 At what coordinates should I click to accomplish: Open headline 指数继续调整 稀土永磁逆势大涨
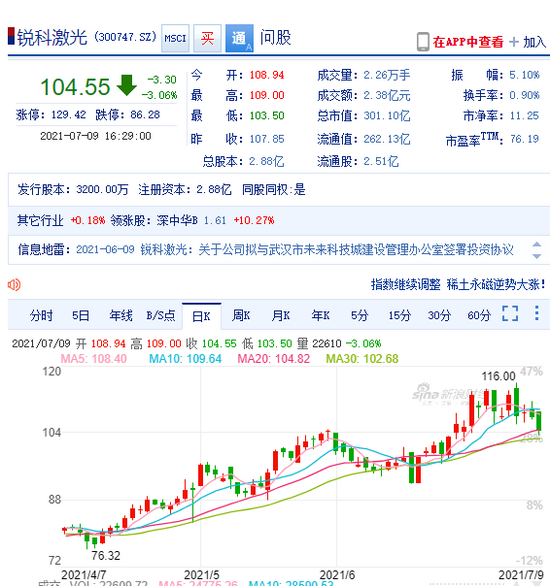[458, 285]
